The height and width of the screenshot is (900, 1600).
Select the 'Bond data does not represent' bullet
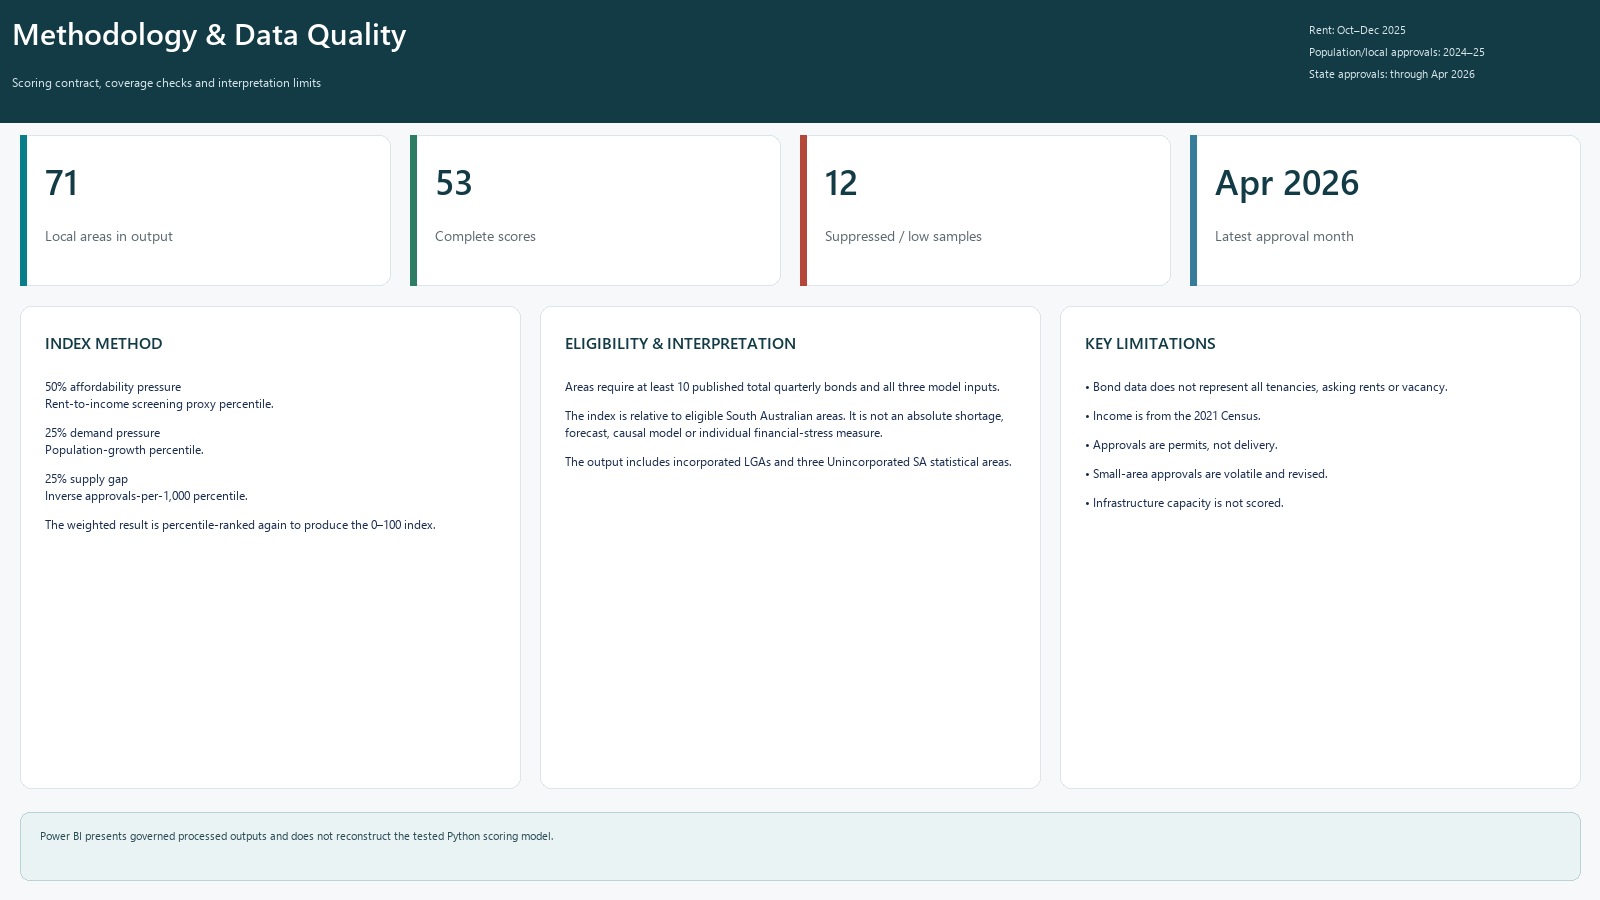1266,387
